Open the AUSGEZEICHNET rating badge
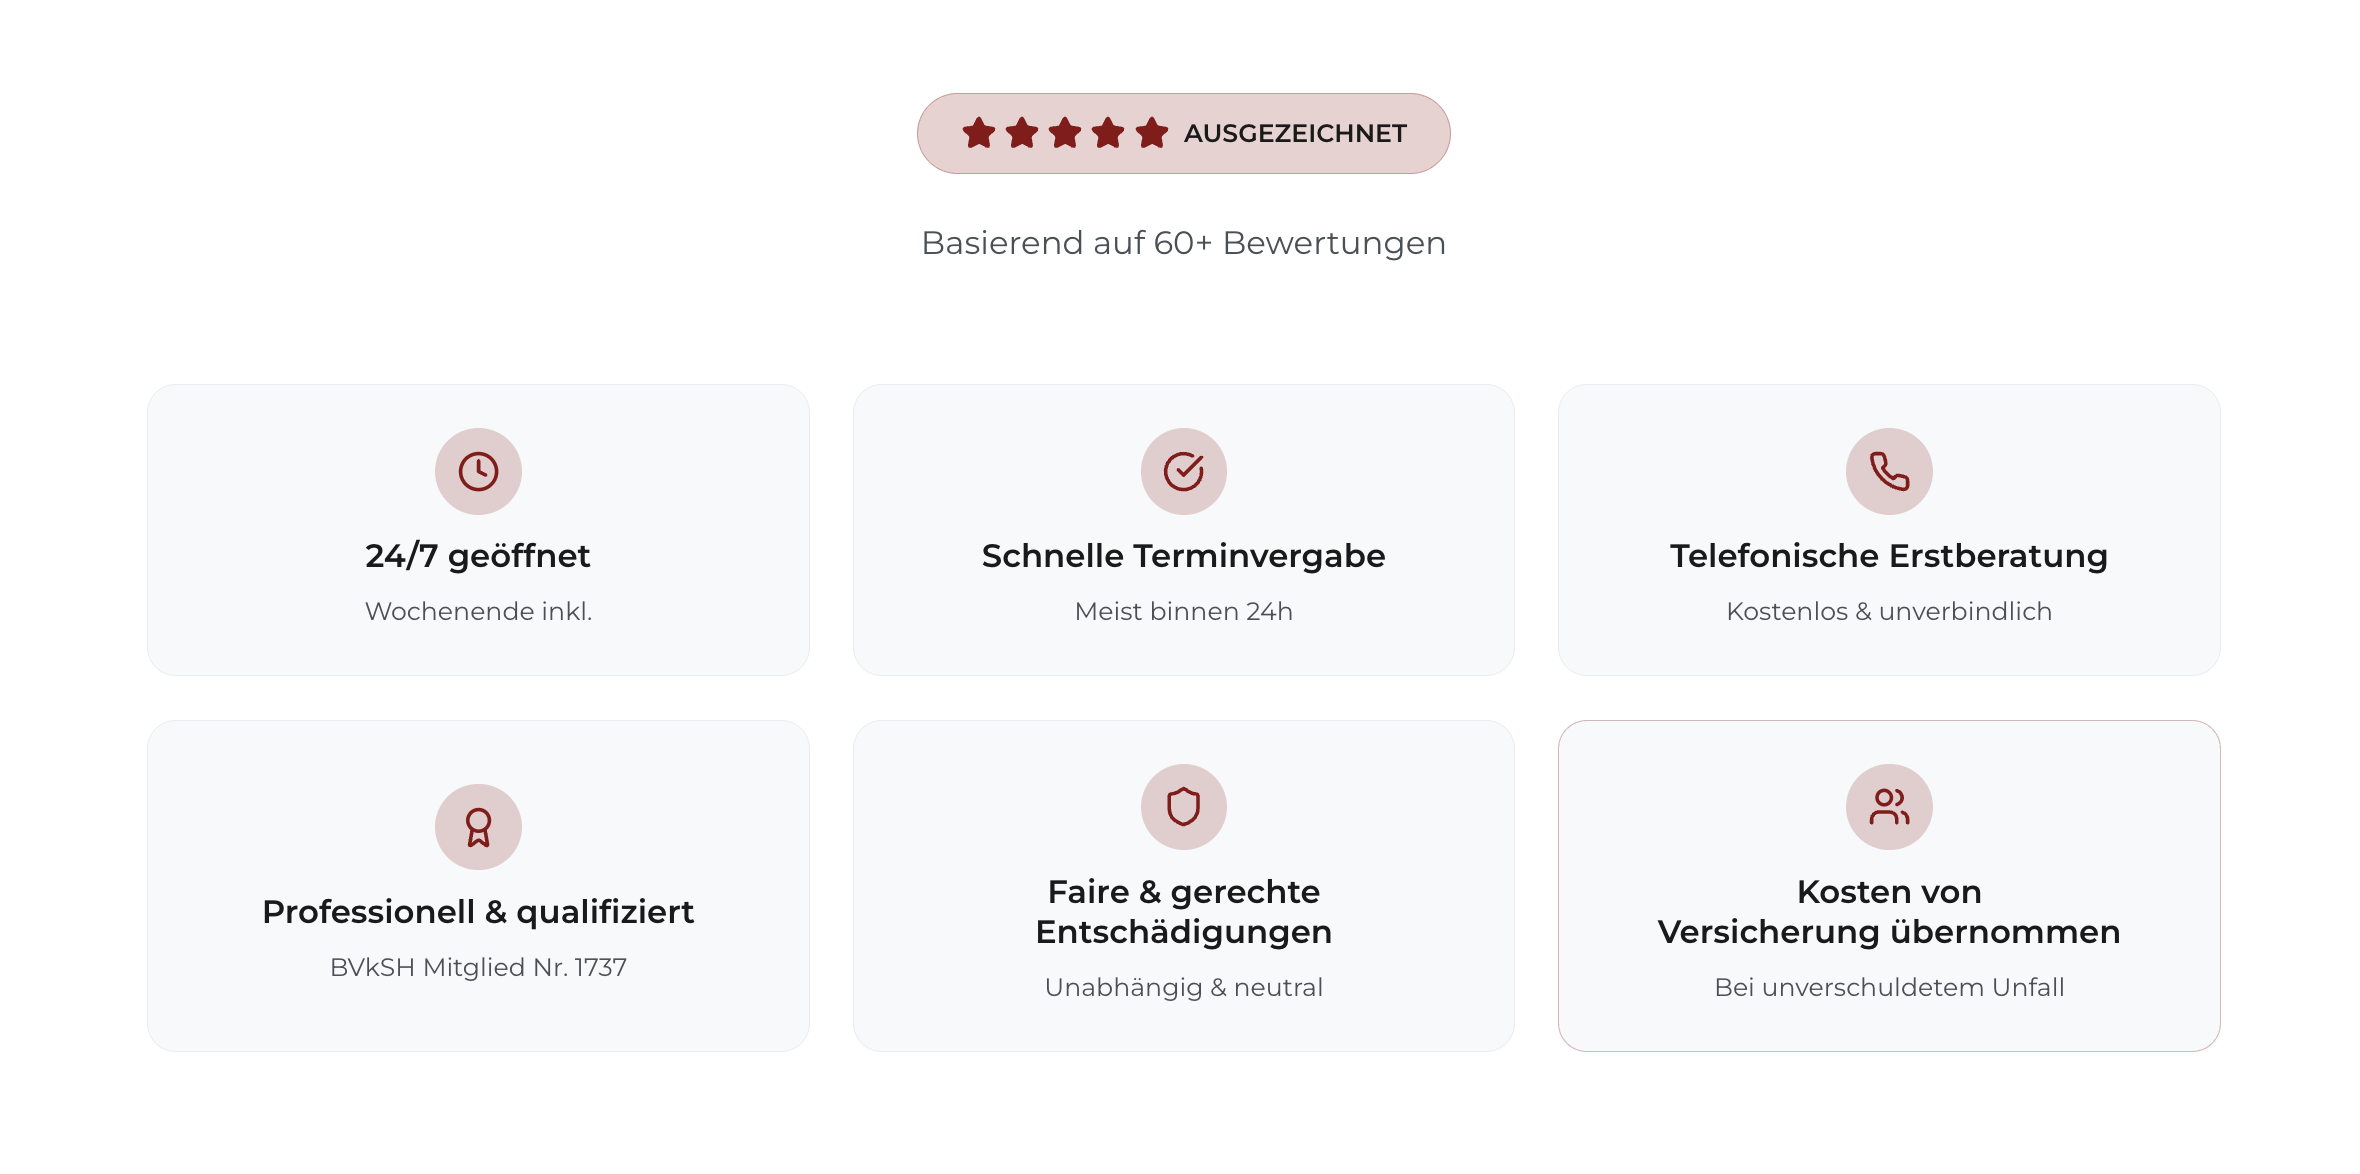The height and width of the screenshot is (1174, 2360). [1184, 132]
